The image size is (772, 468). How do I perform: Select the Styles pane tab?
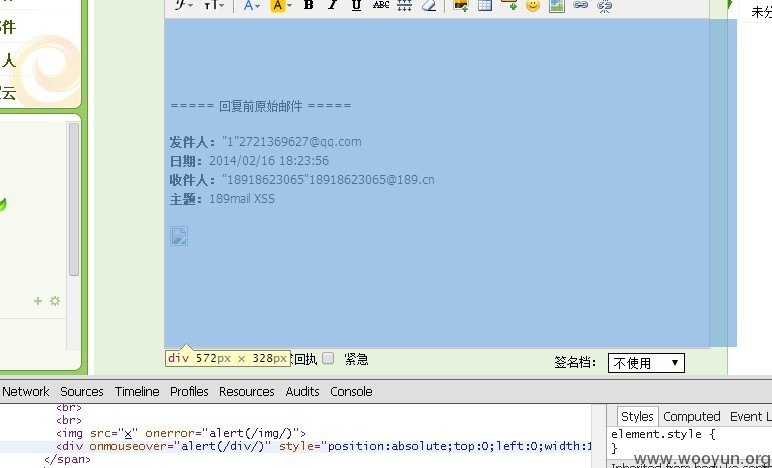click(637, 416)
